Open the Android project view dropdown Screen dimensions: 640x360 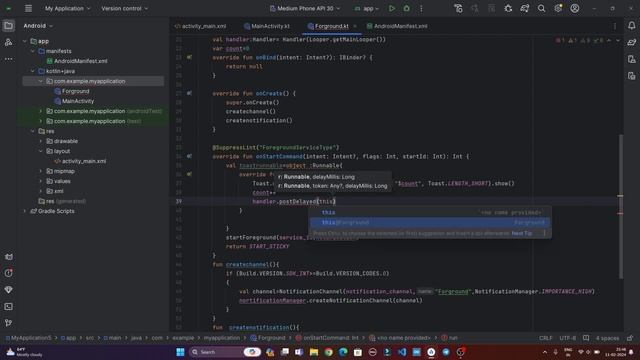point(38,26)
